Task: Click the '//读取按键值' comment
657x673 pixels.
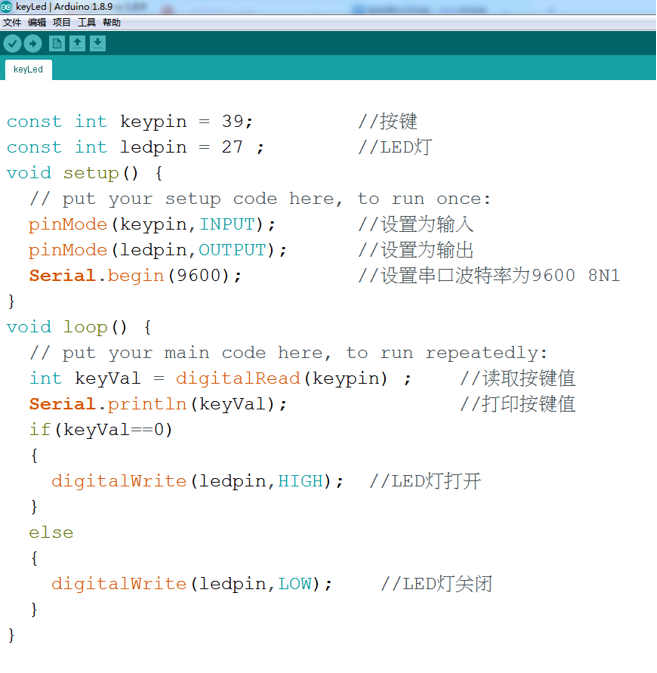Action: tap(518, 379)
